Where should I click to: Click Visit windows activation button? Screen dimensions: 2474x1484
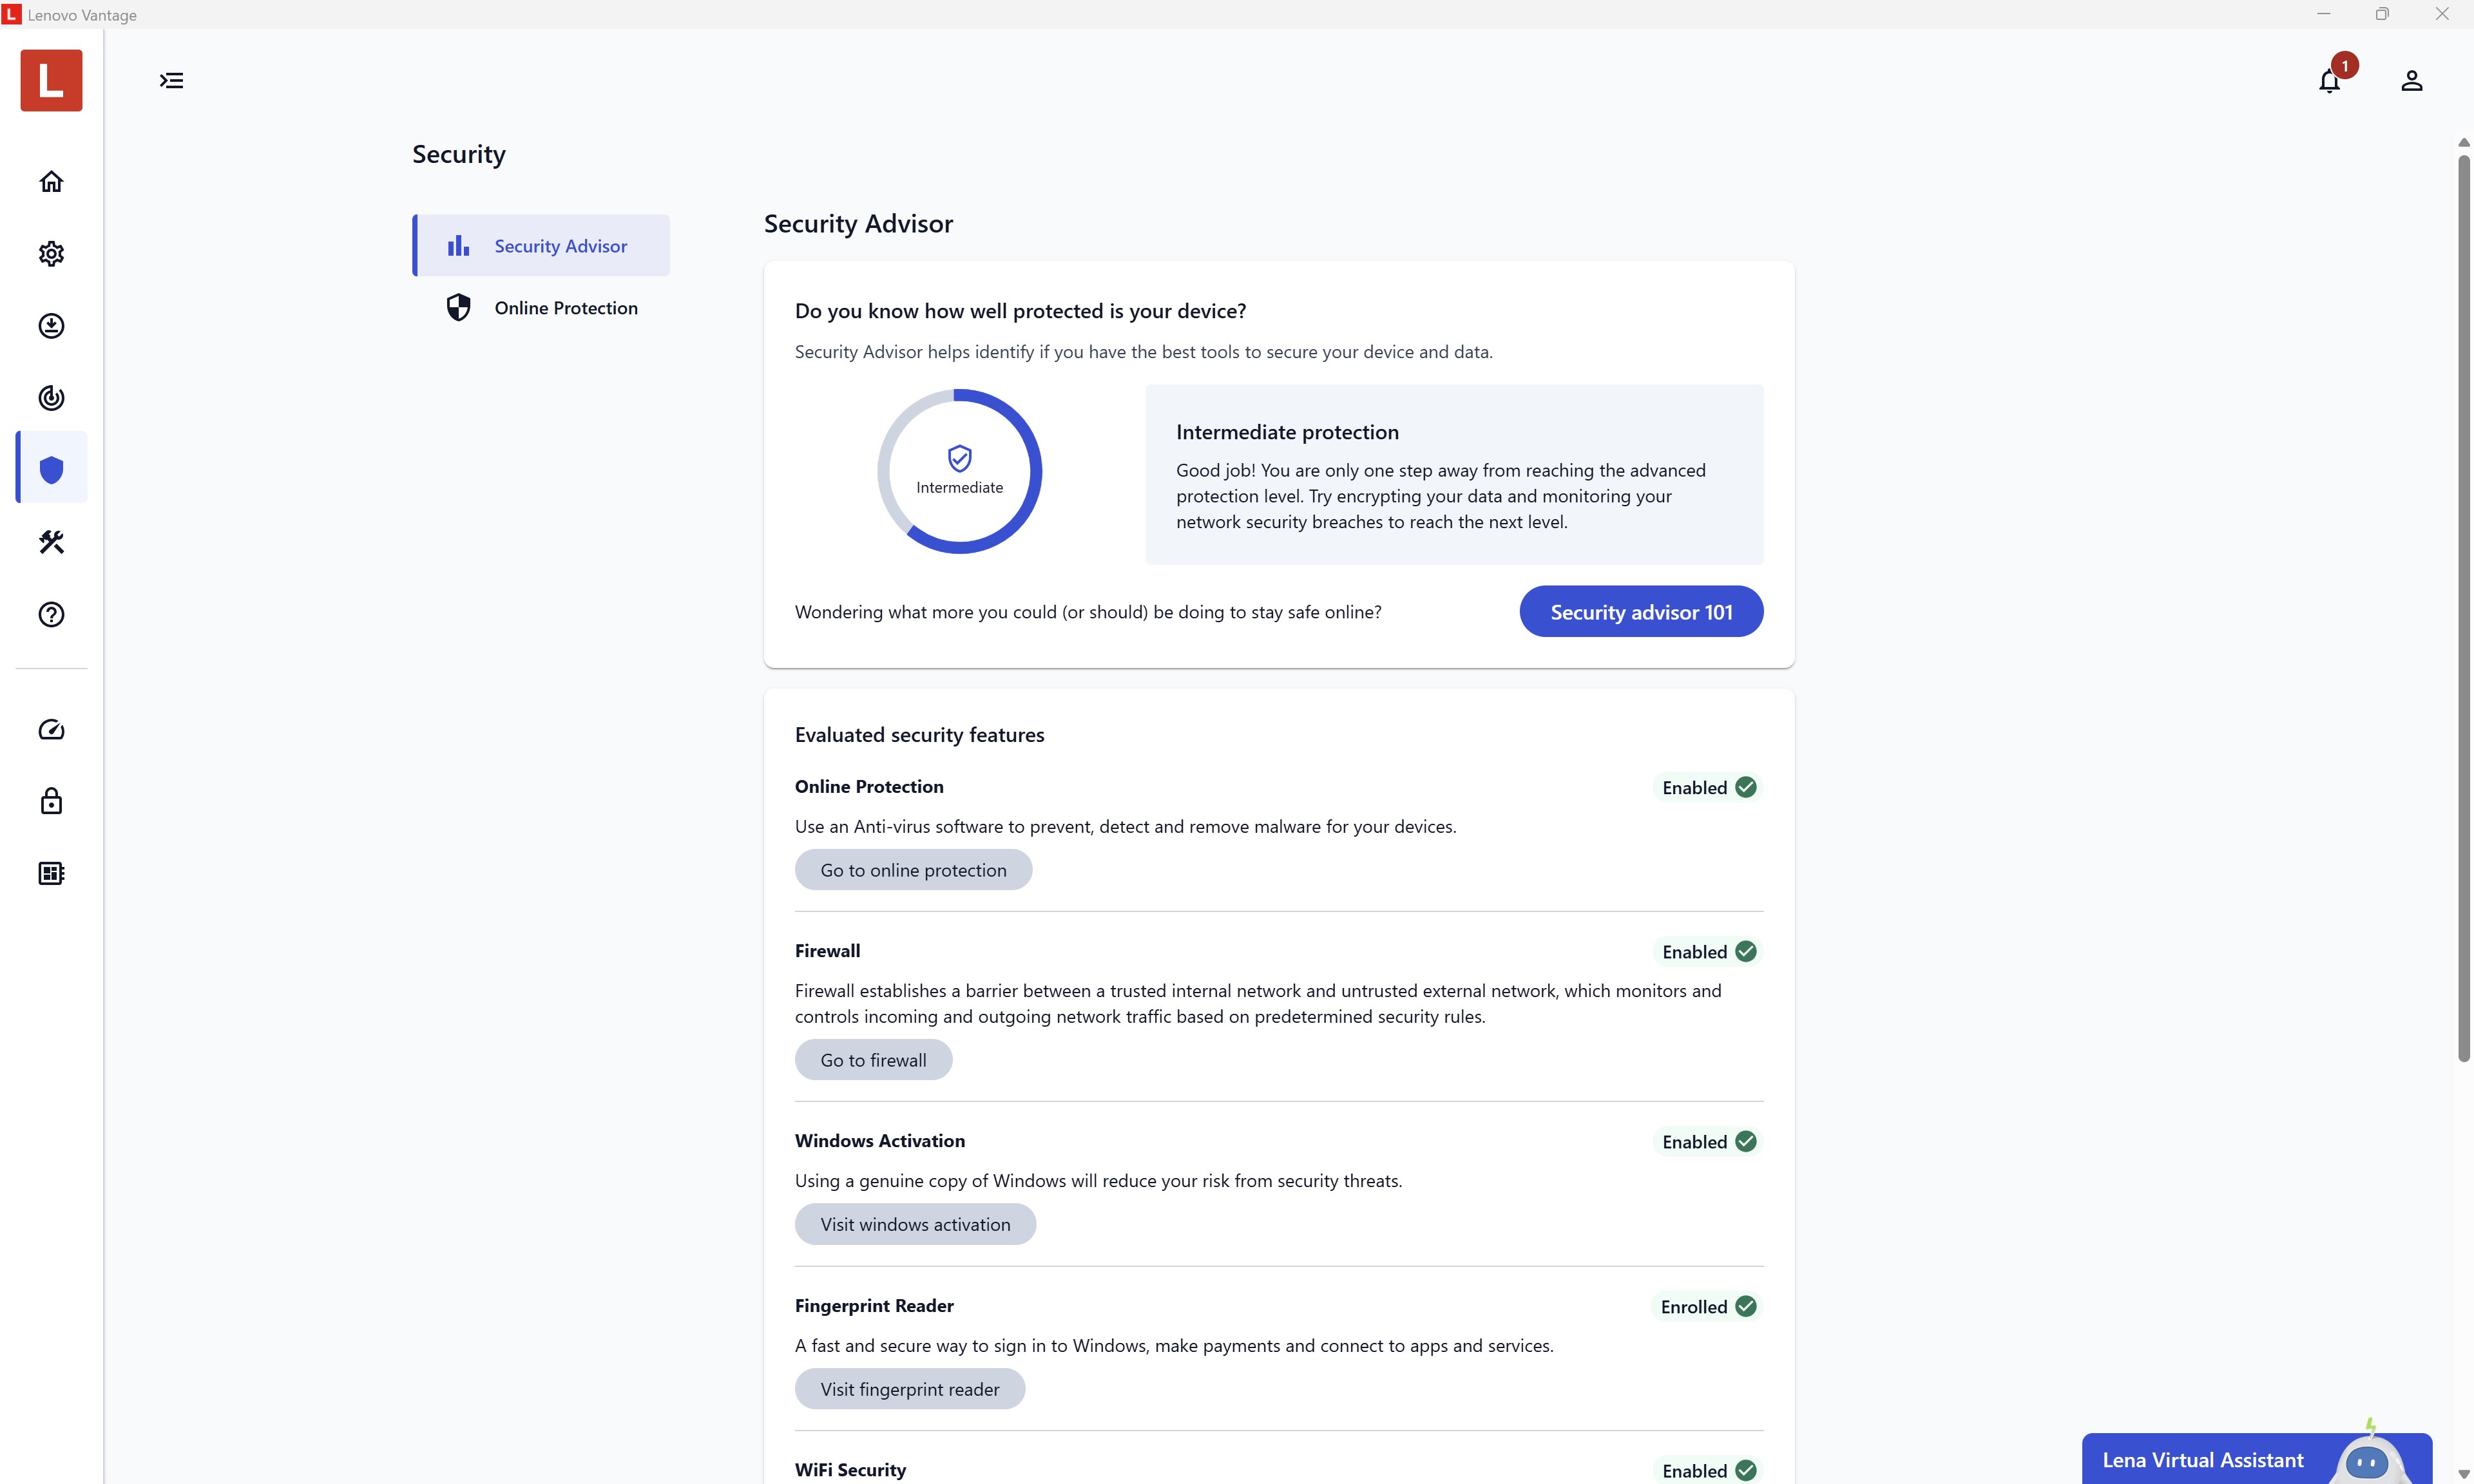point(915,1224)
